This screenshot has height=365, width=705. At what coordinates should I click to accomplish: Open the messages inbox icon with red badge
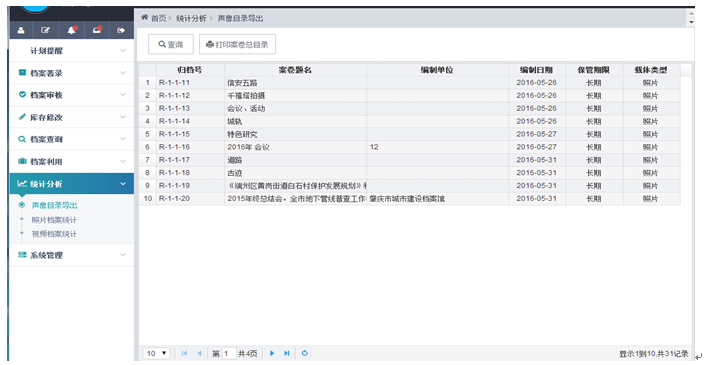click(x=97, y=30)
